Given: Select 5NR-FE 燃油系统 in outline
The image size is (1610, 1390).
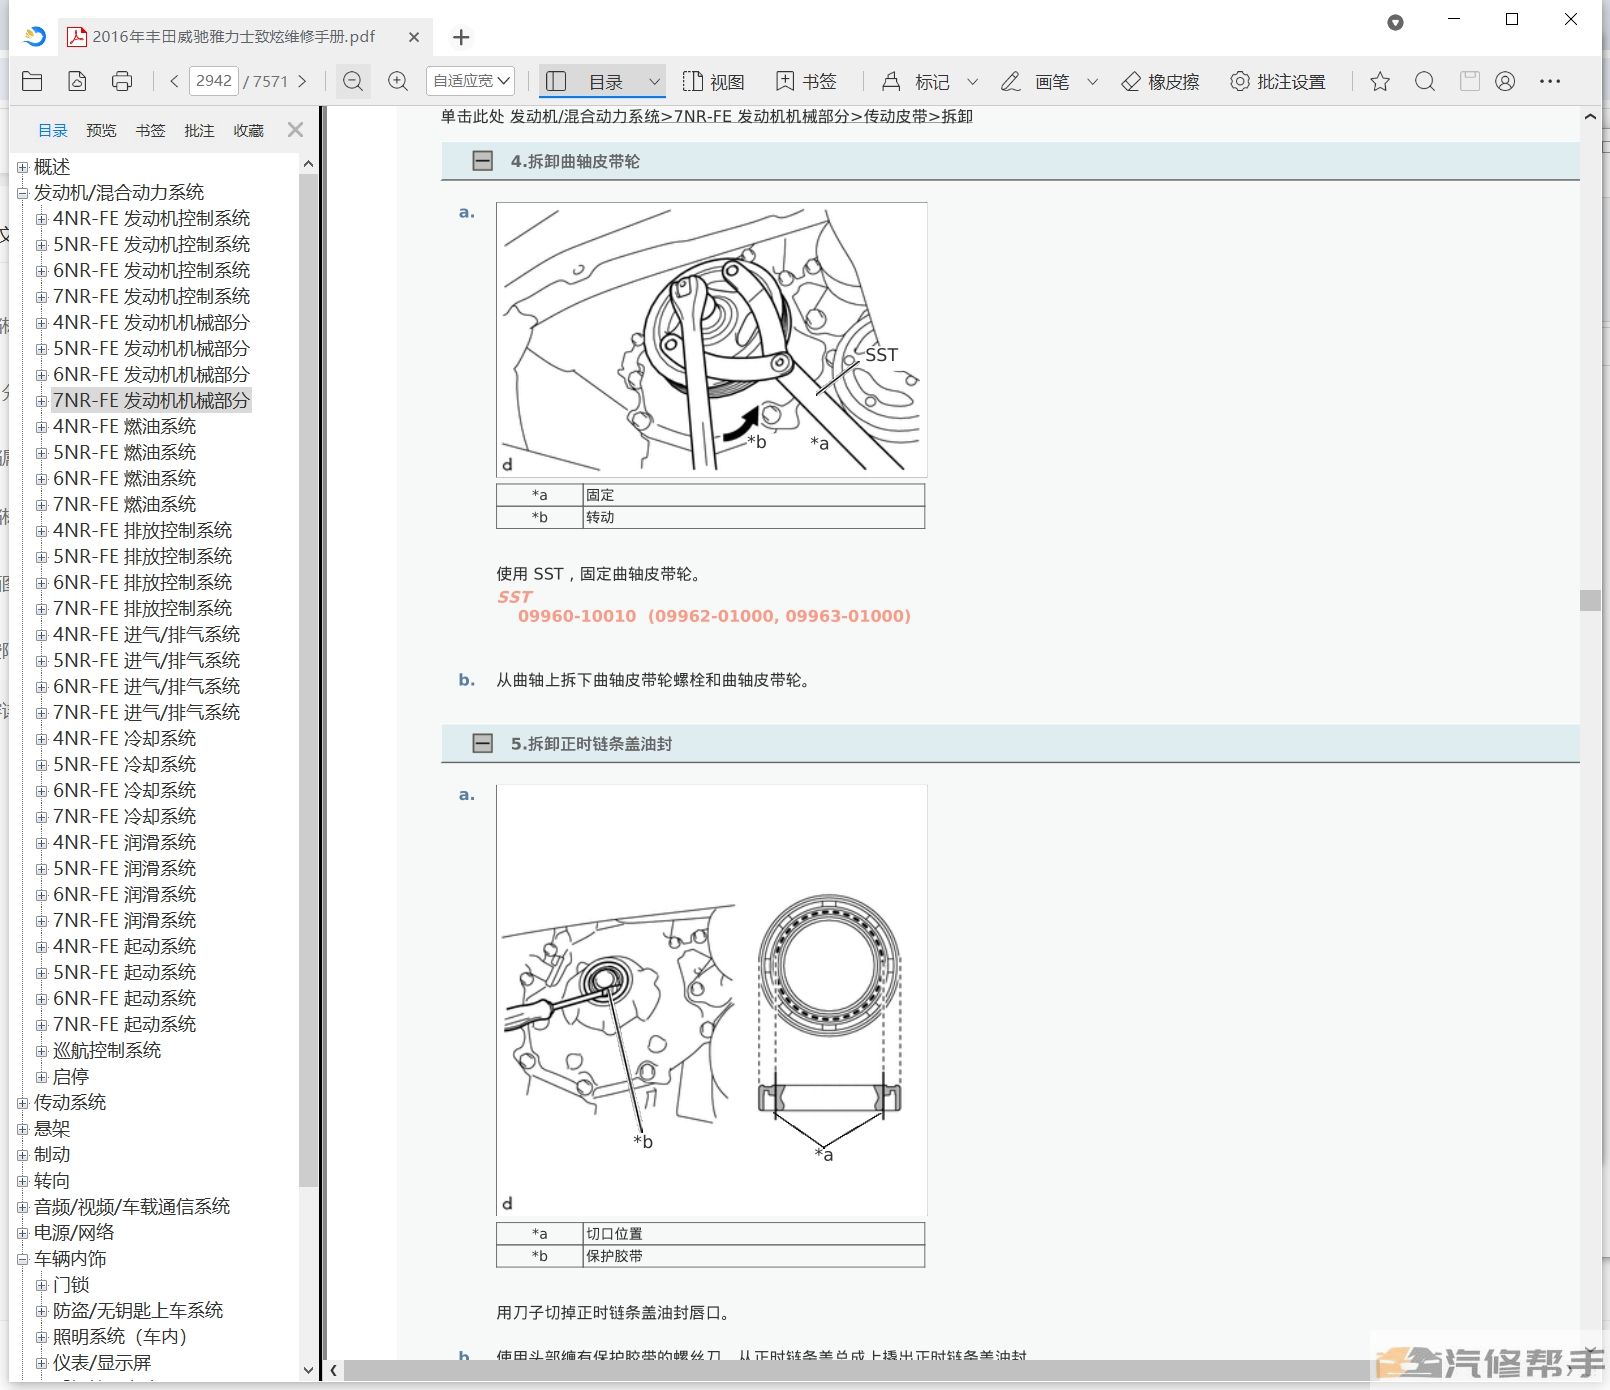Looking at the screenshot, I should [124, 452].
